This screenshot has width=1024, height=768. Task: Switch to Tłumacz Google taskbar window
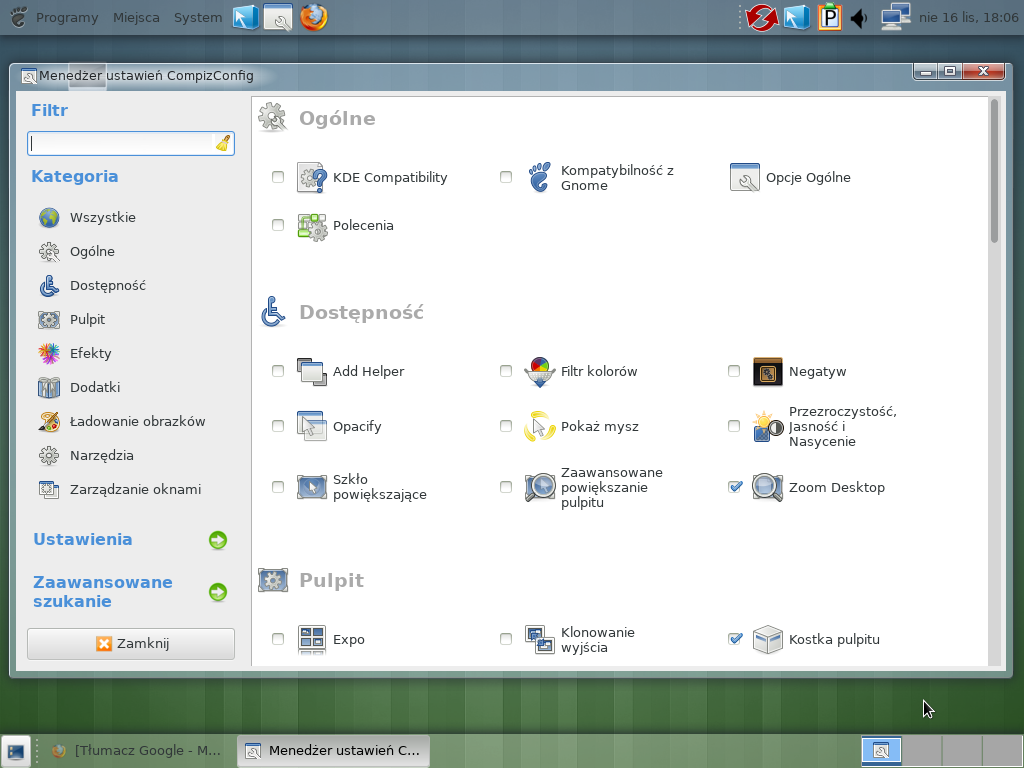136,750
